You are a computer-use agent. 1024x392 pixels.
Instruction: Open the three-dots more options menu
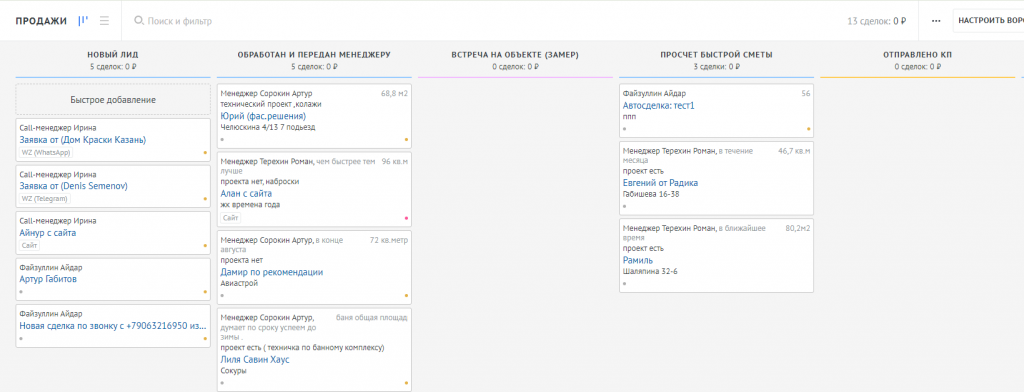936,21
